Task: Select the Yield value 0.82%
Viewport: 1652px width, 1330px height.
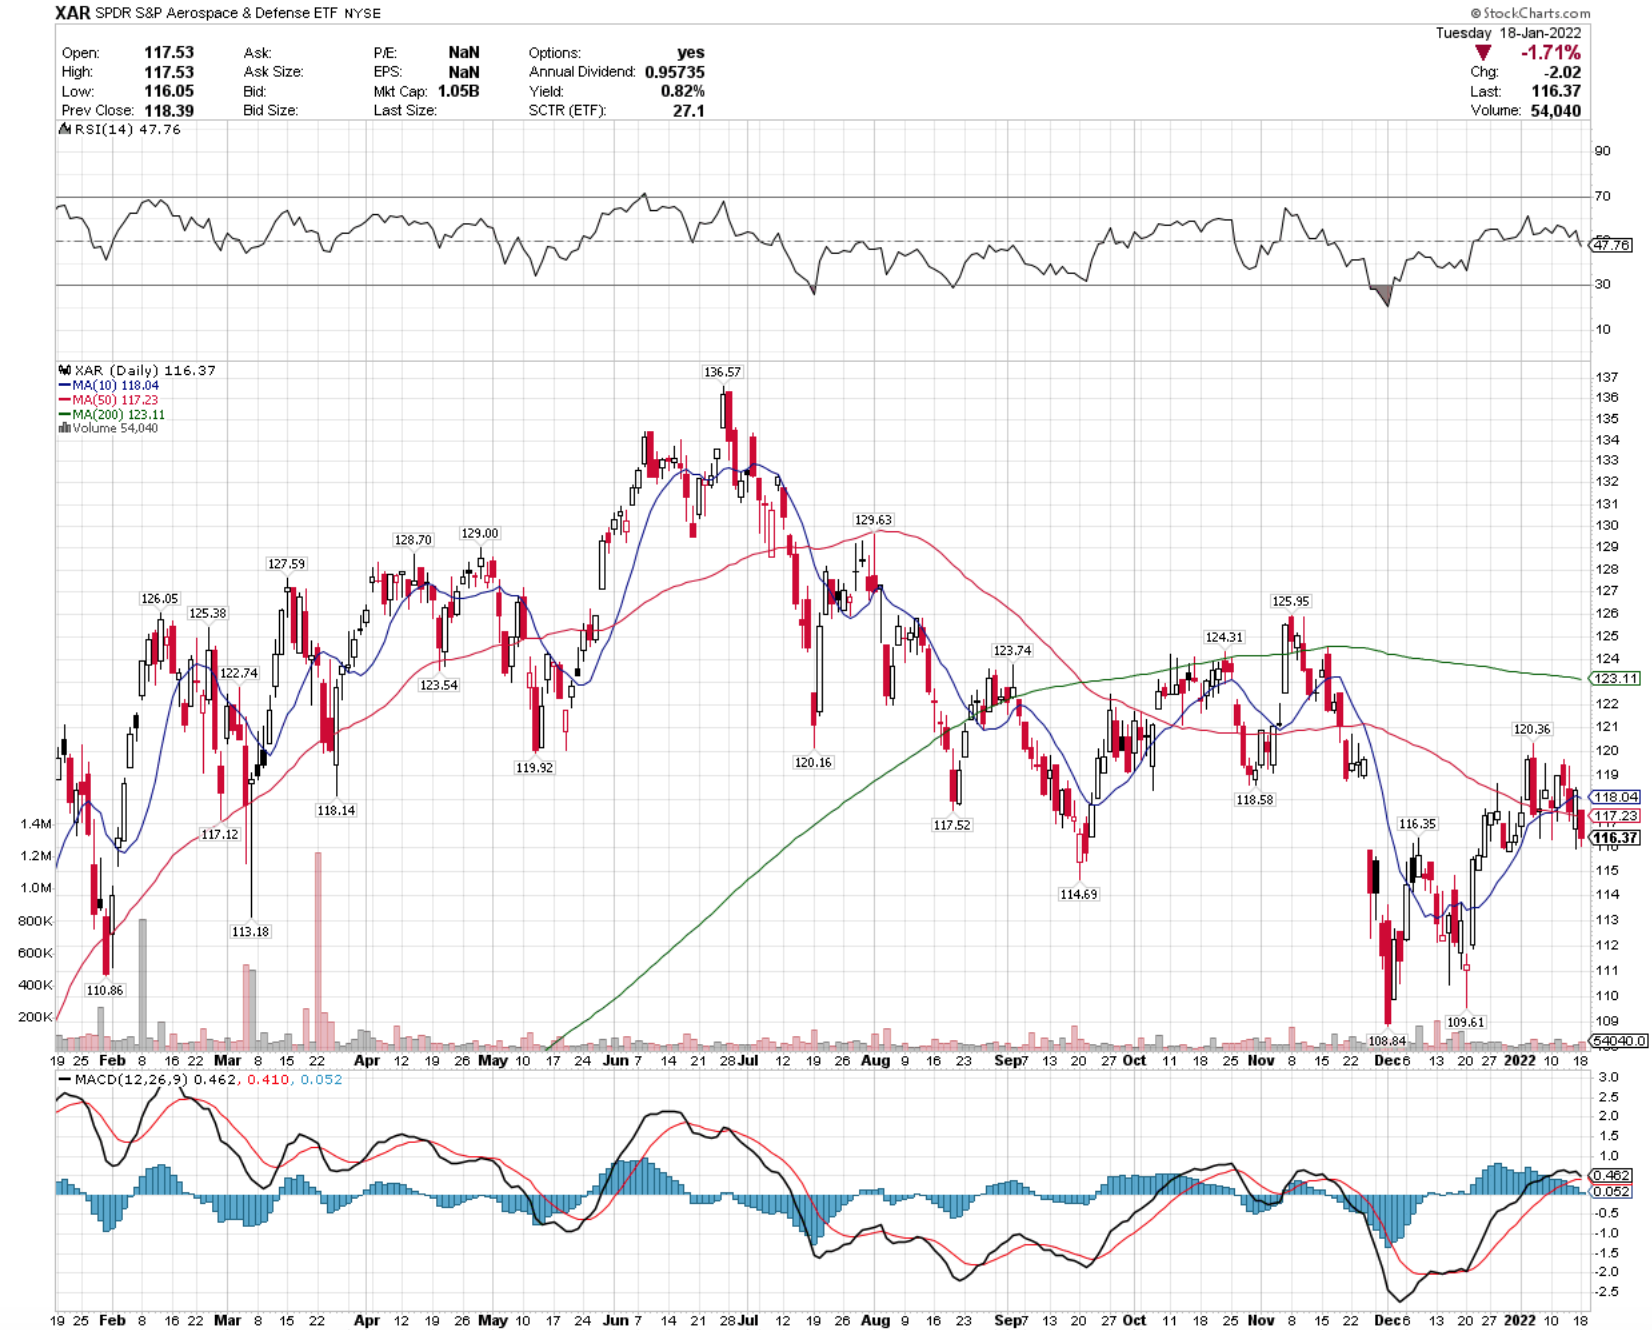Action: [x=682, y=91]
